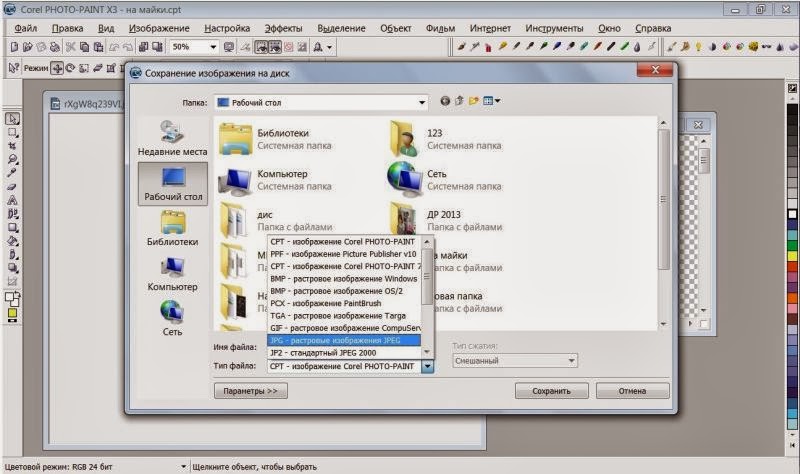Toggle the second marquee visibility button
Viewport: 800px width, 474px height.
pyautogui.click(x=275, y=47)
